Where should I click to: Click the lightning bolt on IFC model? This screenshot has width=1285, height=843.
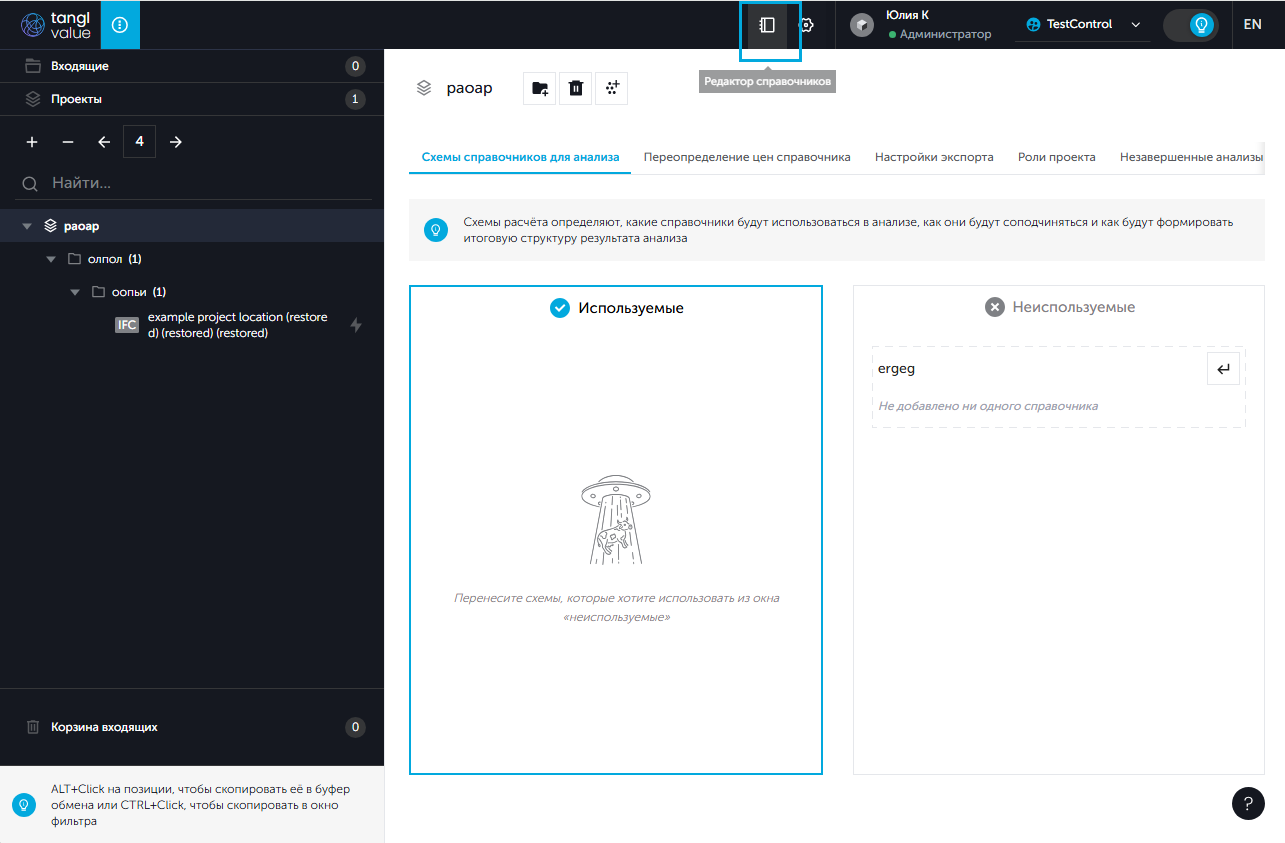point(356,325)
